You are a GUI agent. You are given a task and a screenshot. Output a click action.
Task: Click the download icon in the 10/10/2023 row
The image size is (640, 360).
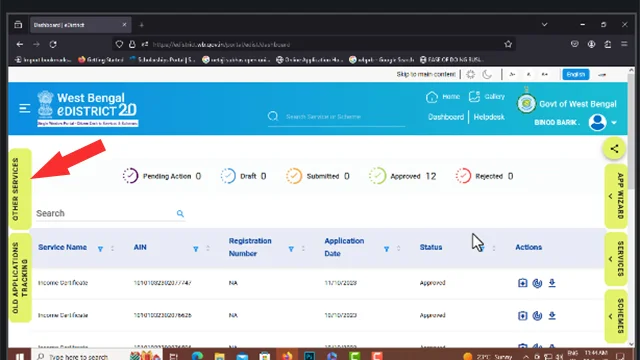tap(552, 316)
